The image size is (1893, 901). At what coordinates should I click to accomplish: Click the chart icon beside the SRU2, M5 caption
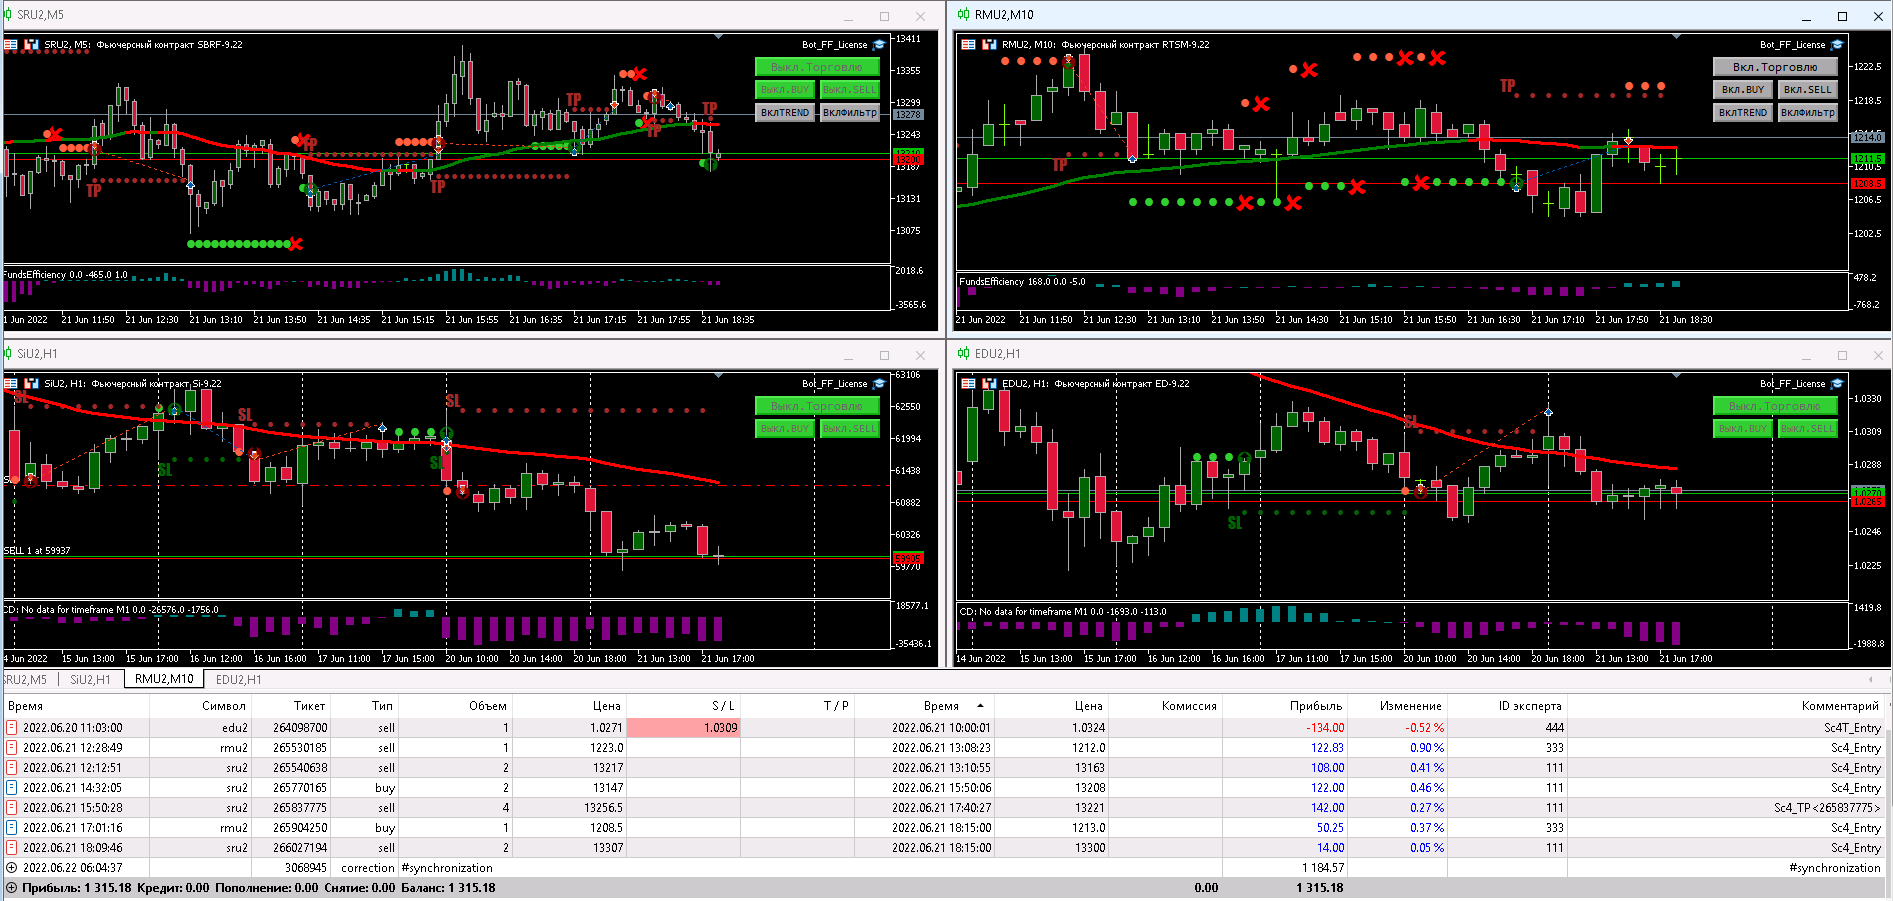click(31, 45)
